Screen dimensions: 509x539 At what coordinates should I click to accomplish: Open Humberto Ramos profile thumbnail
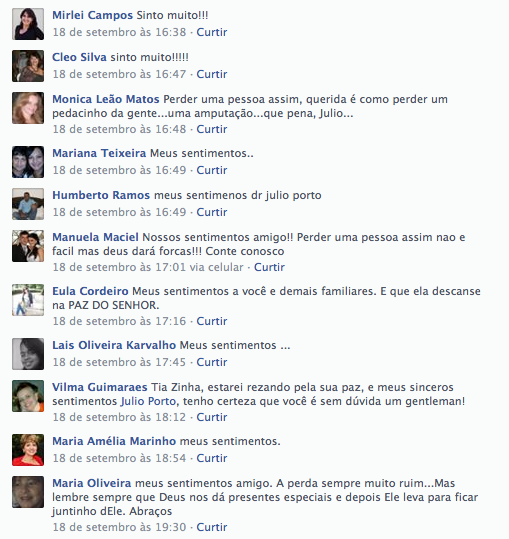[x=28, y=204]
